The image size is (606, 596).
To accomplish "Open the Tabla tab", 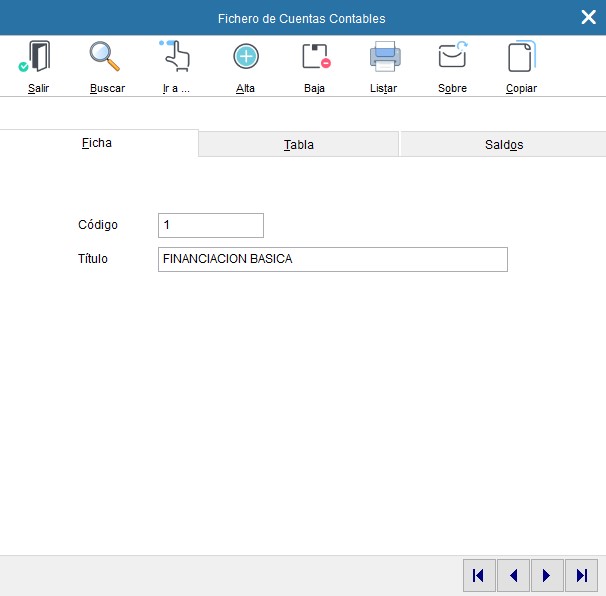I will (x=299, y=145).
